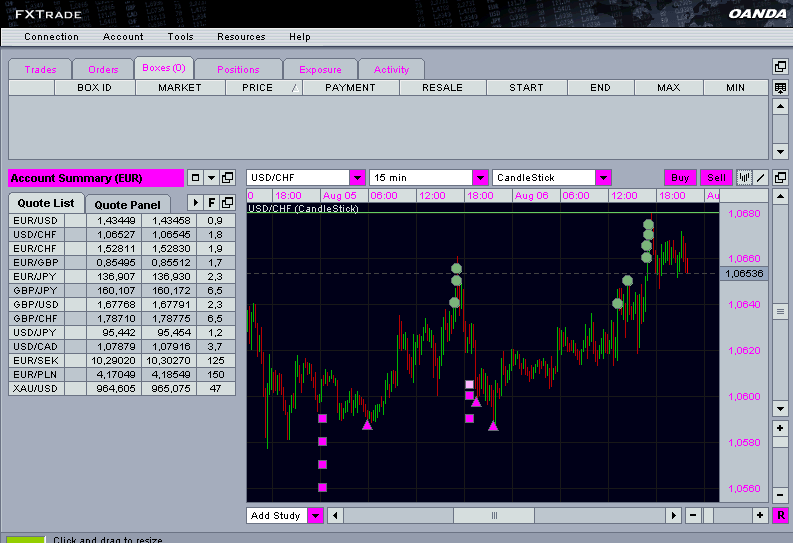Switch to the Quote Panel tab
This screenshot has height=543, width=793.
pyautogui.click(x=127, y=205)
